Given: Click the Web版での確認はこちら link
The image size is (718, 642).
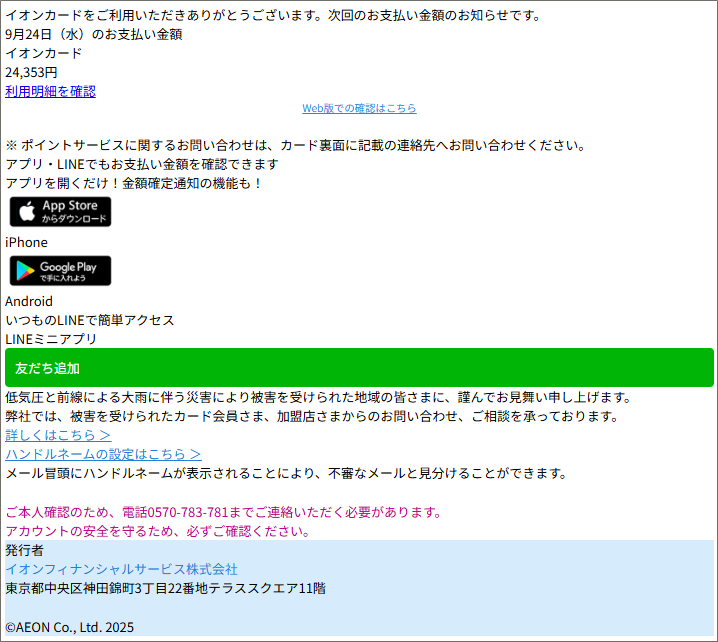Looking at the screenshot, I should 359,109.
